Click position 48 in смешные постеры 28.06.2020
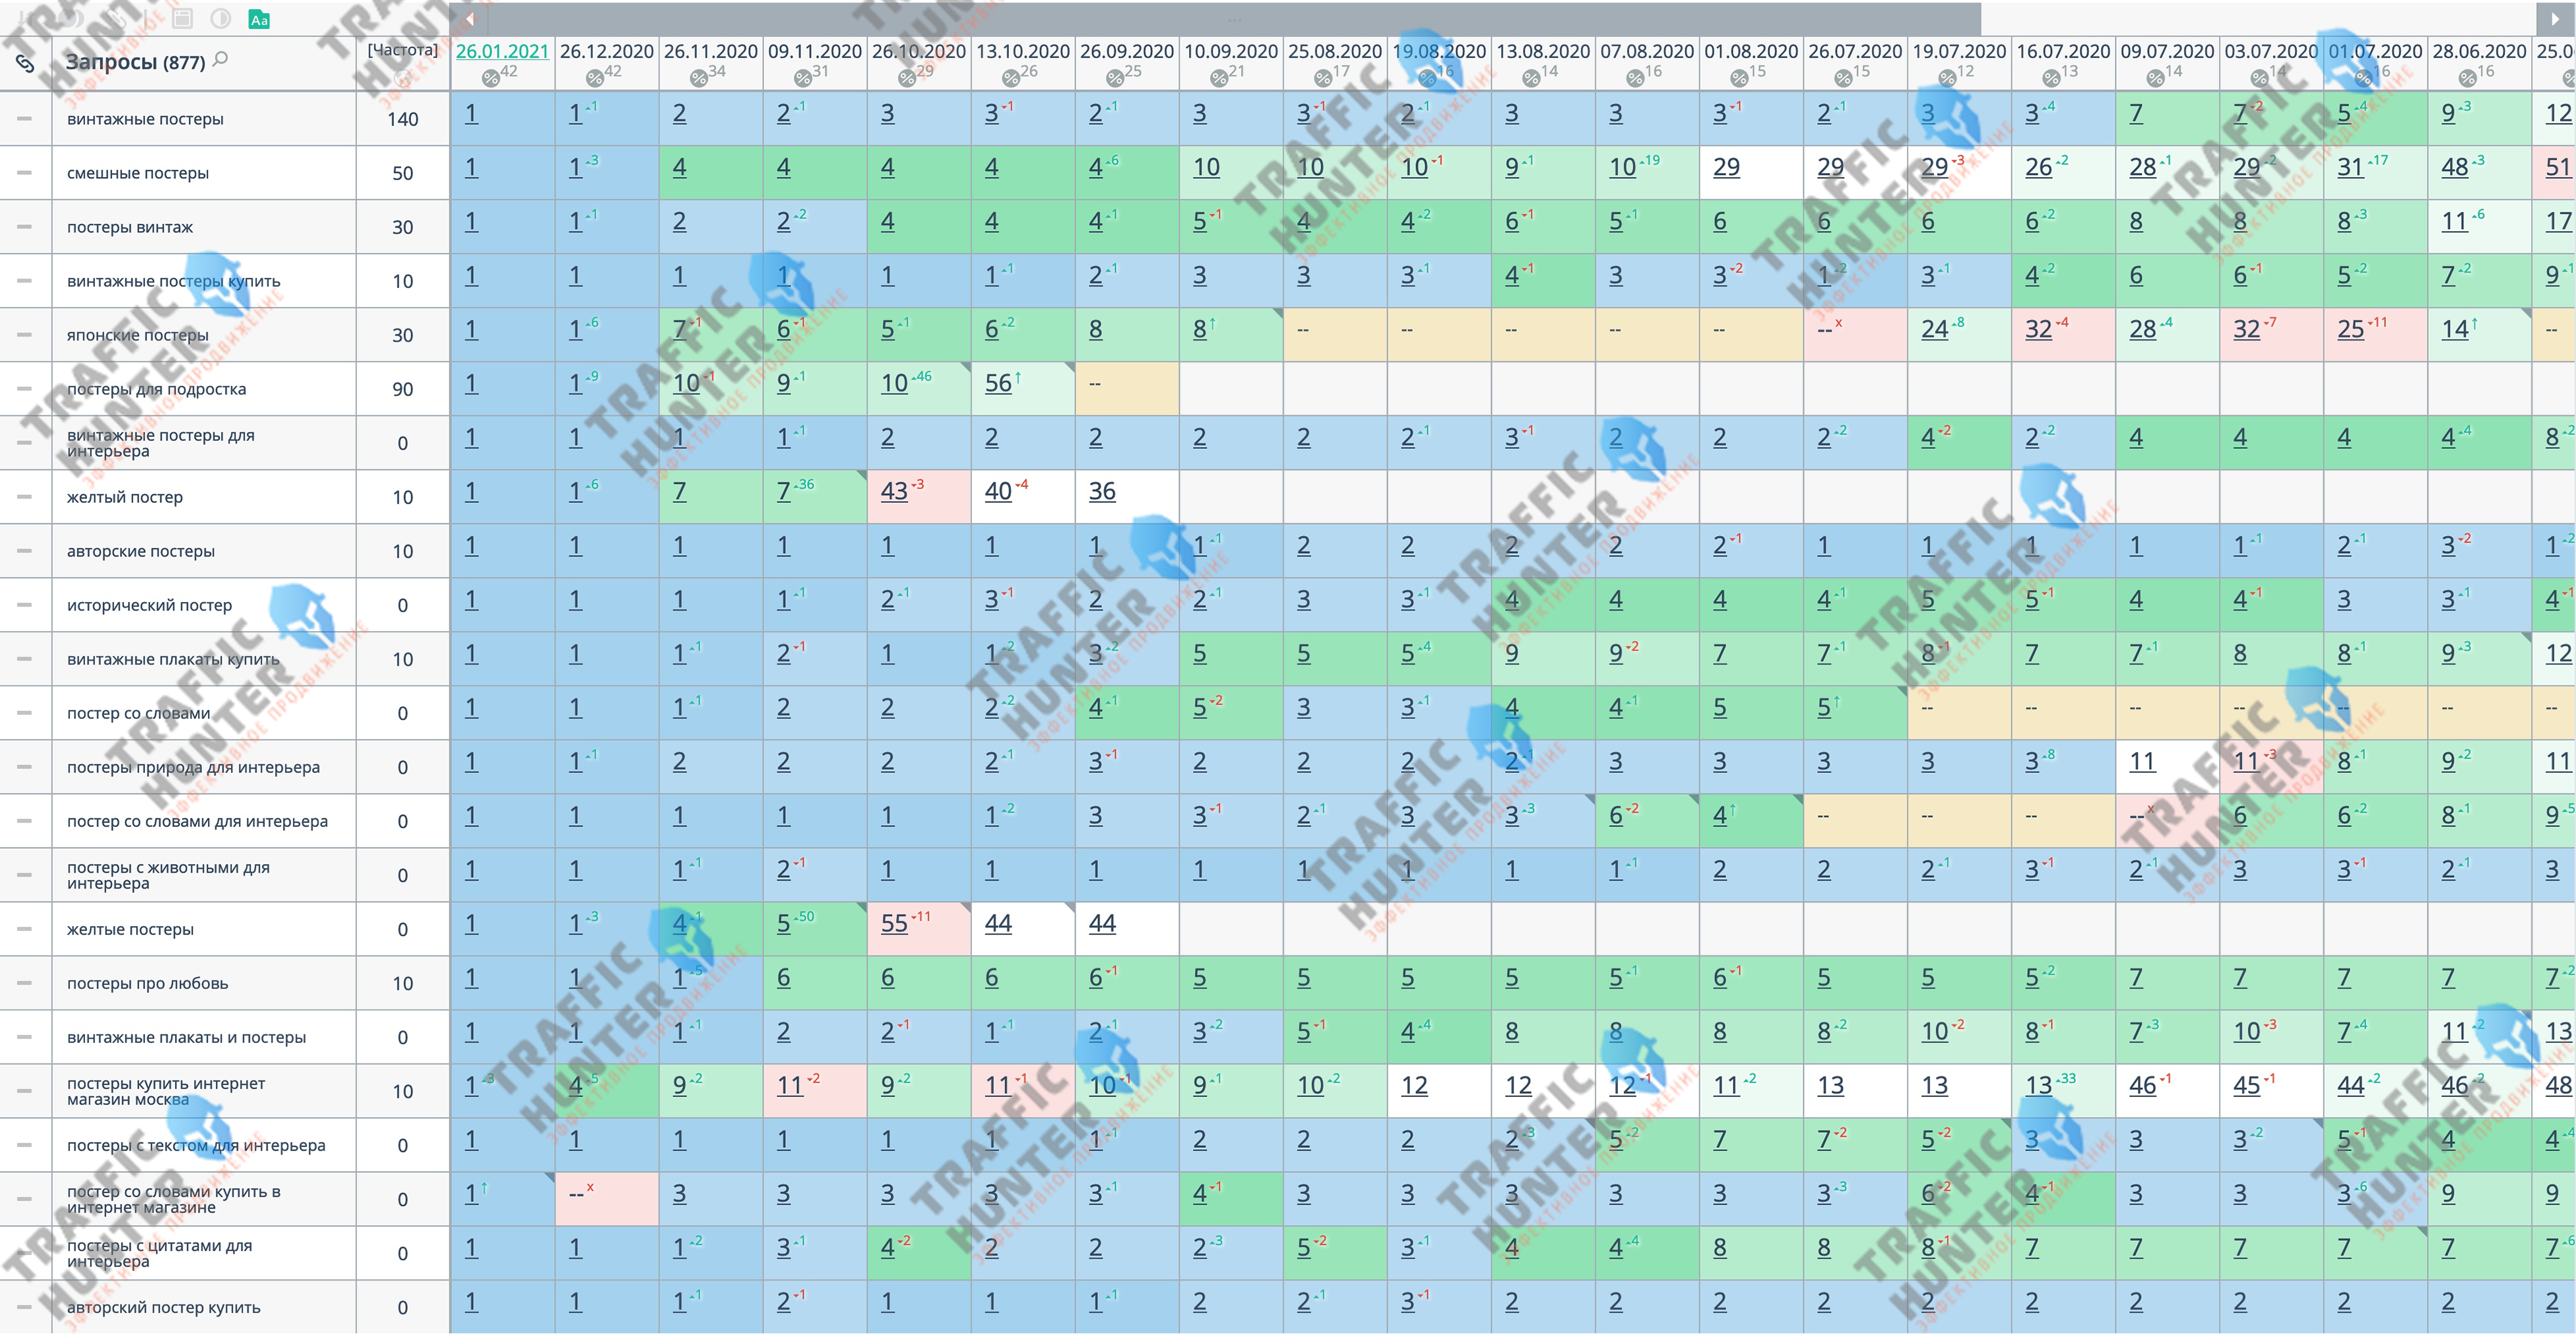 pos(2454,168)
